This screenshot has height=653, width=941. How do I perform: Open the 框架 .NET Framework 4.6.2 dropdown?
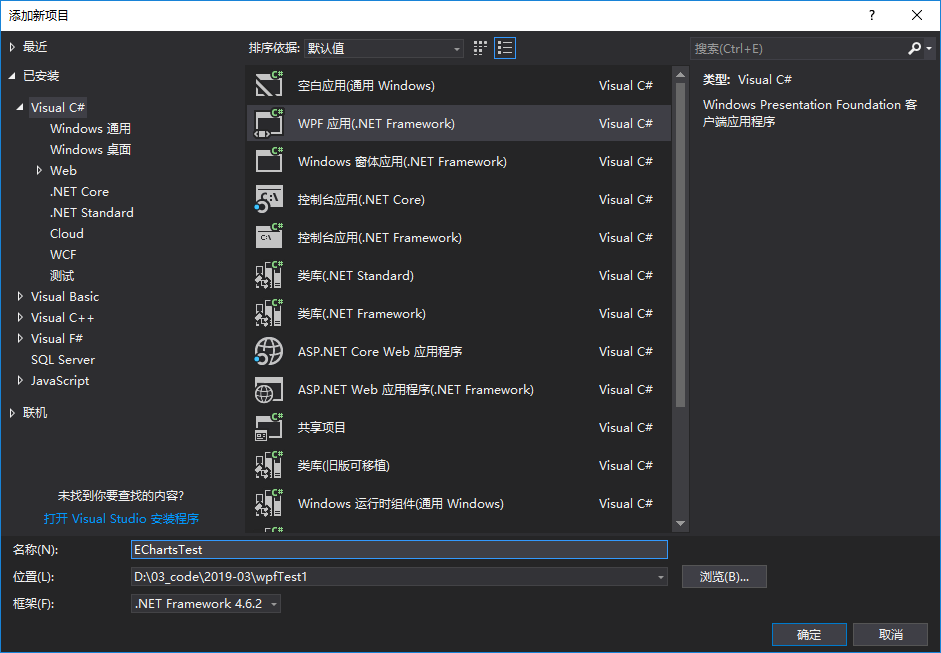pyautogui.click(x=206, y=604)
